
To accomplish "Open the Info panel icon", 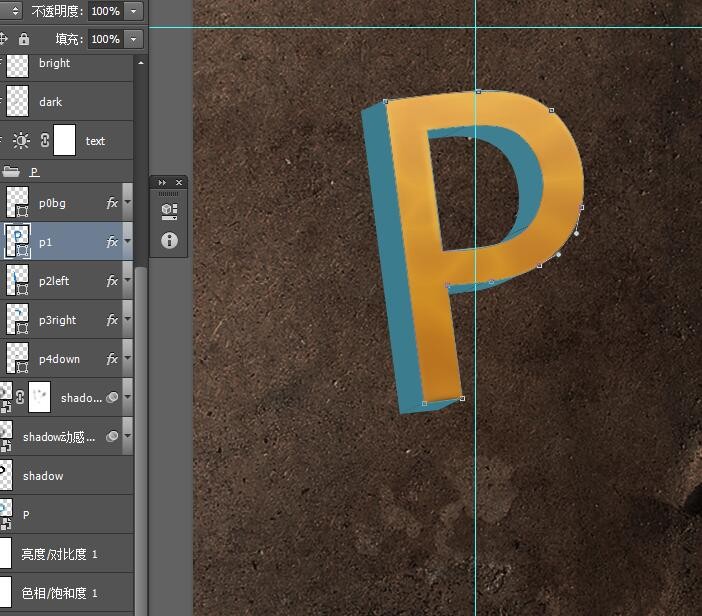I will [x=168, y=240].
